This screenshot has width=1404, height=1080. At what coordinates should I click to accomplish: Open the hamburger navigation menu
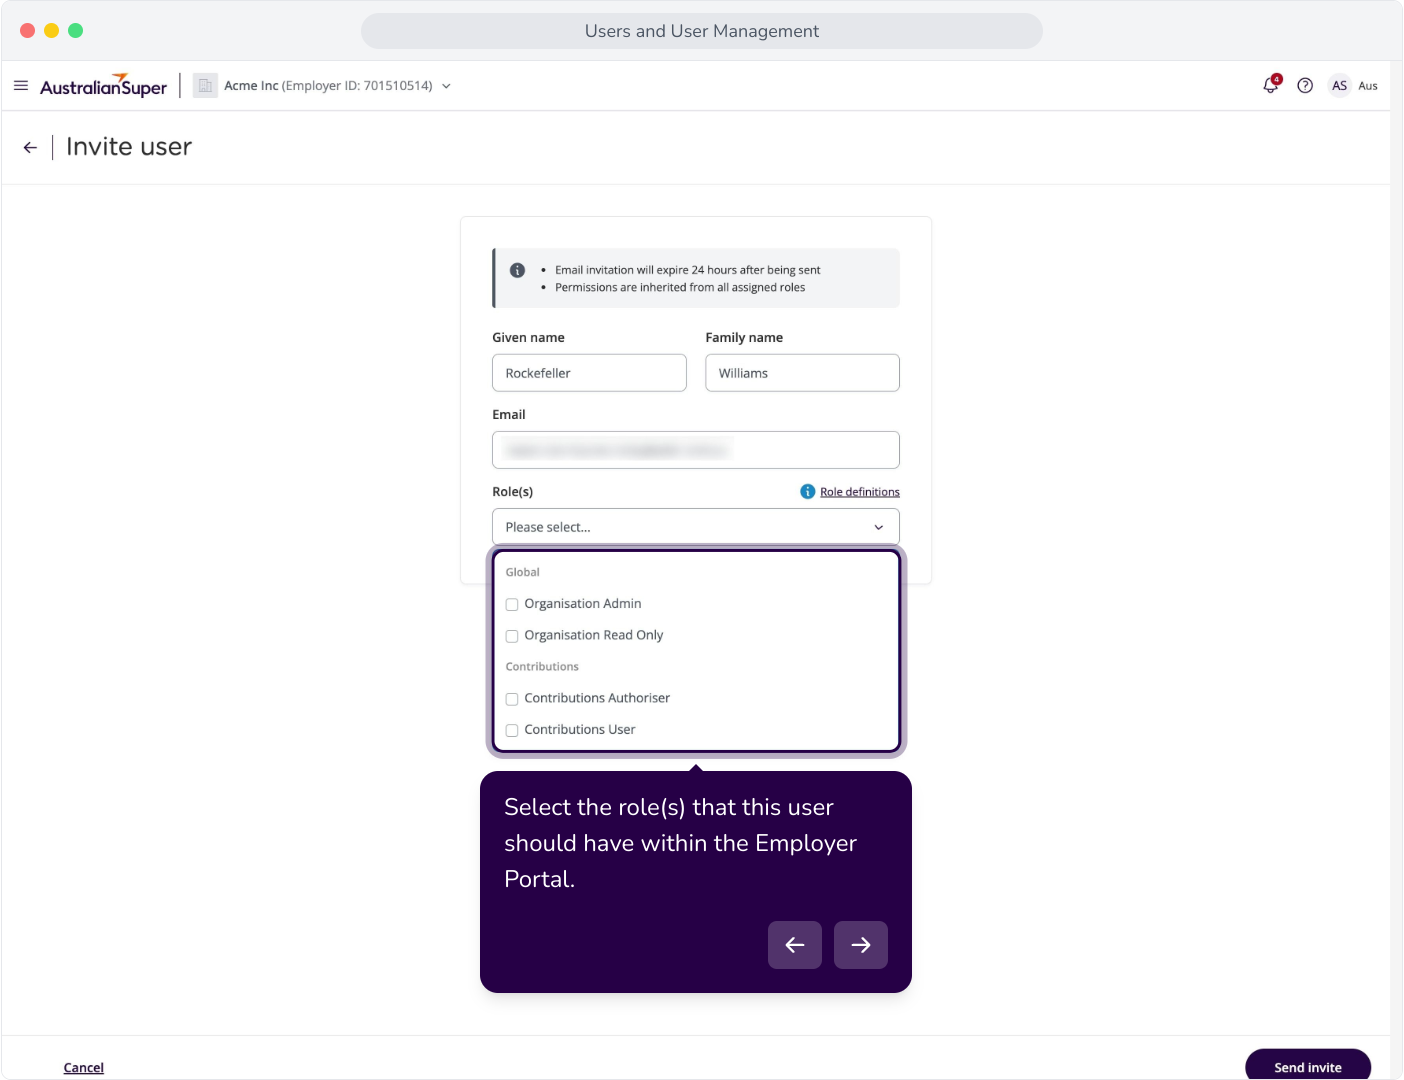pyautogui.click(x=21, y=86)
